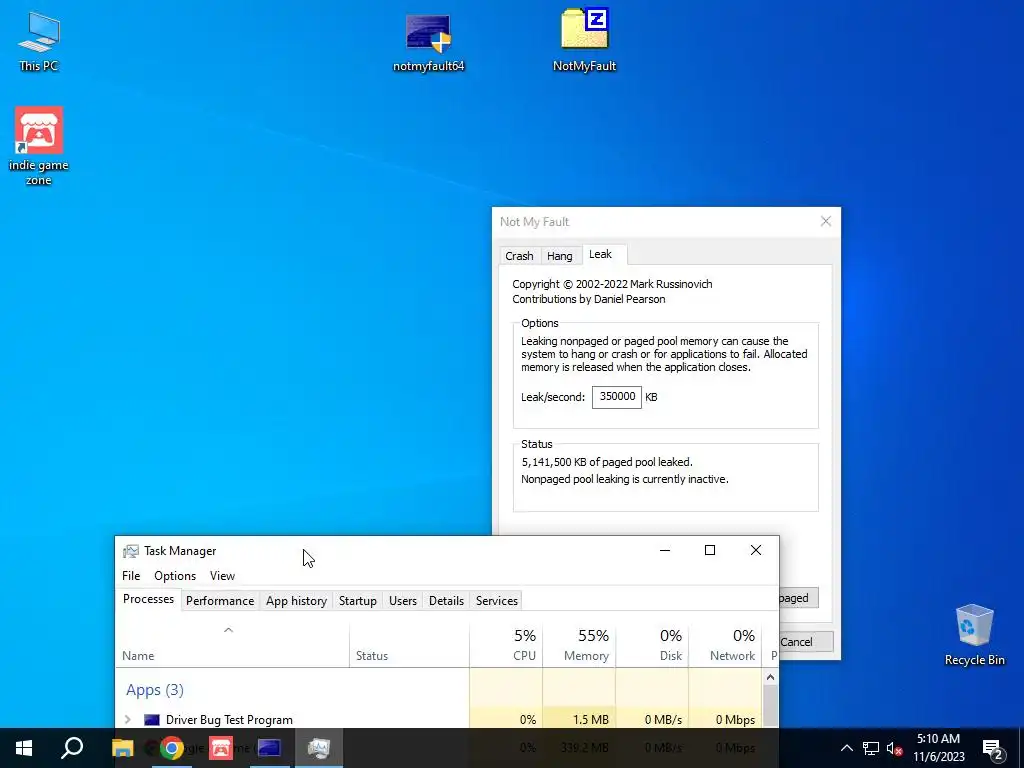This screenshot has height=768, width=1024.
Task: Open the Windows Start menu
Action: [24, 748]
